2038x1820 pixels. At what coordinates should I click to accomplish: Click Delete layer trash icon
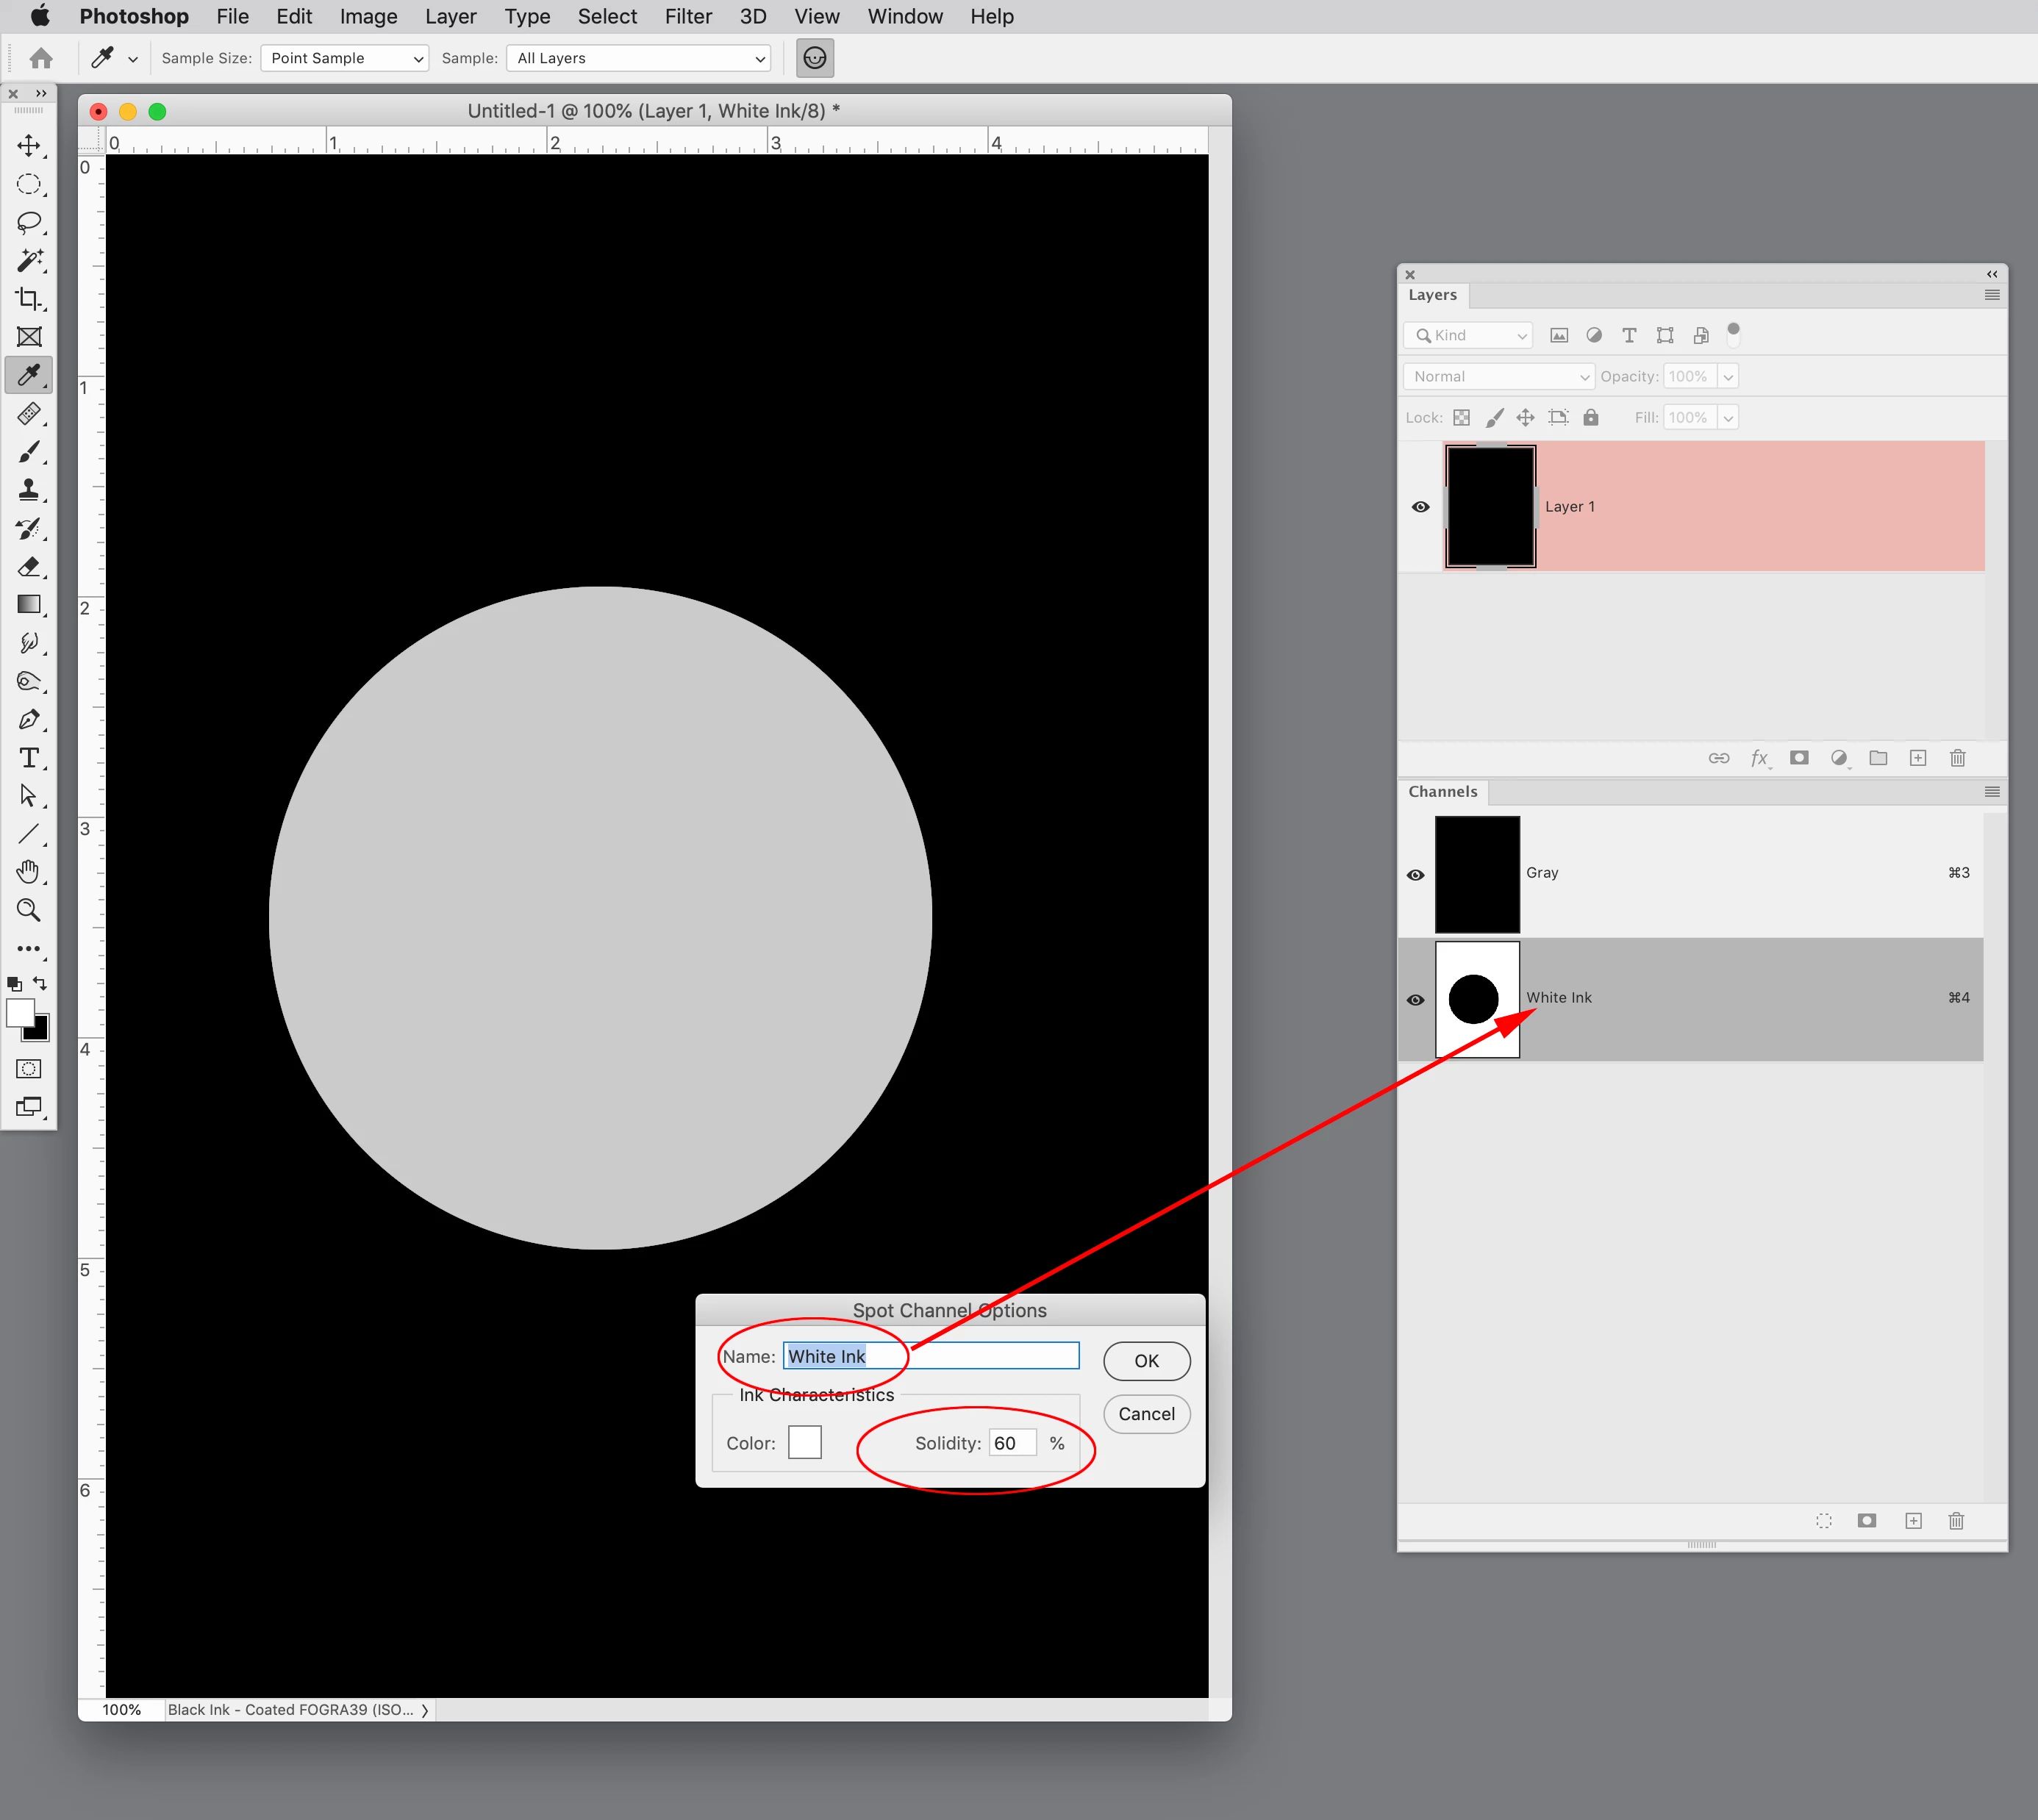(x=1957, y=758)
